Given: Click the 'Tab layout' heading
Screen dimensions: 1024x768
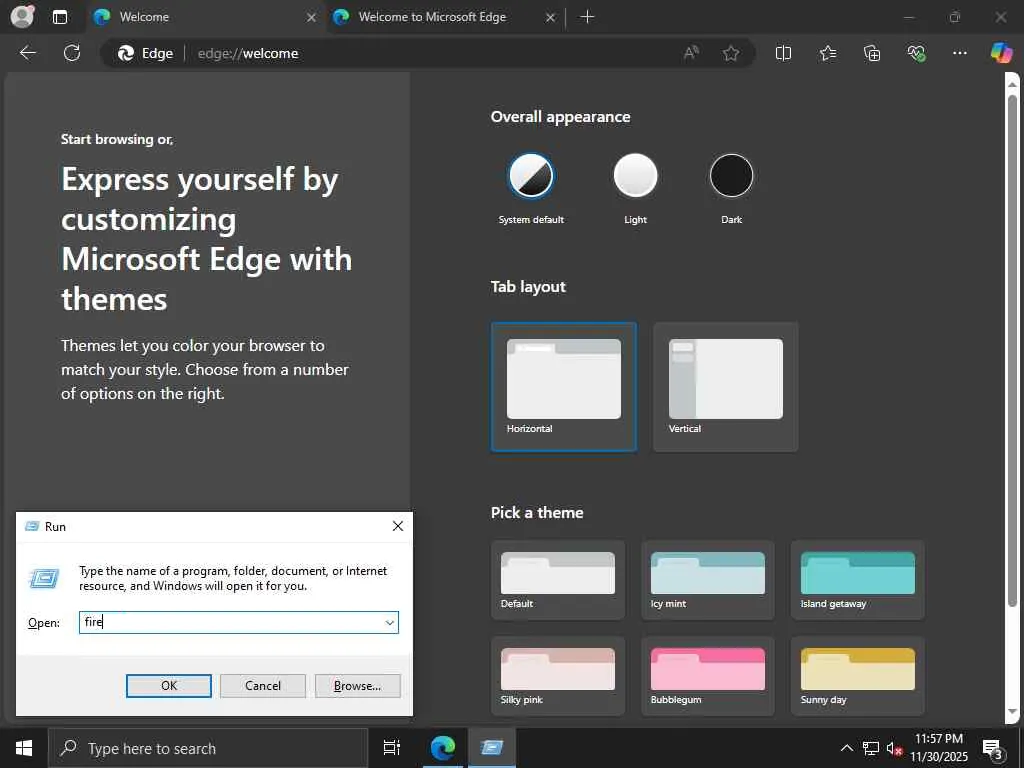Looking at the screenshot, I should 528,287.
